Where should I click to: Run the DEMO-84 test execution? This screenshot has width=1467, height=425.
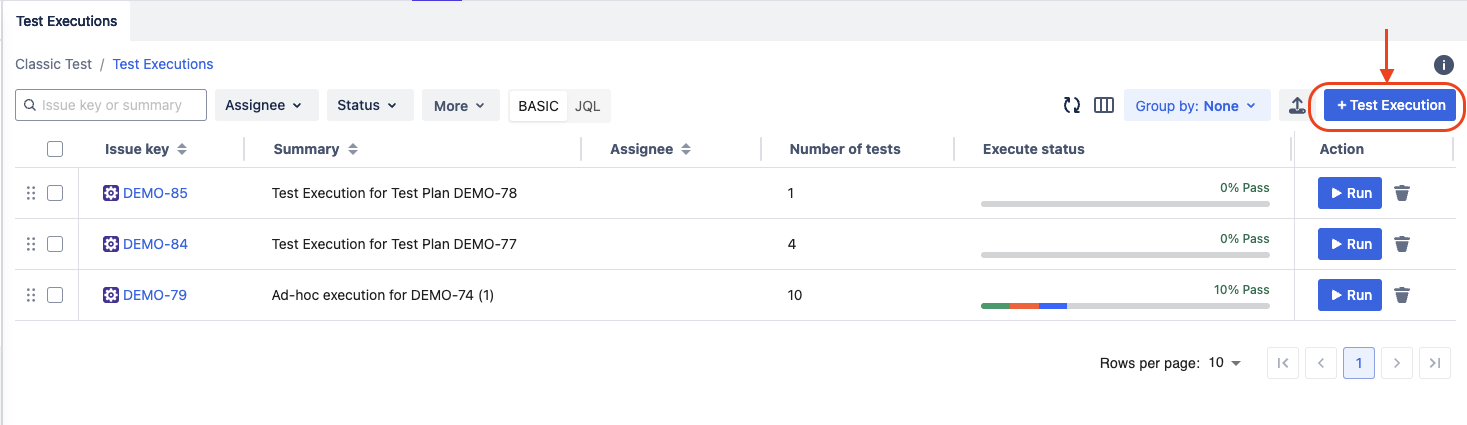(x=1349, y=244)
